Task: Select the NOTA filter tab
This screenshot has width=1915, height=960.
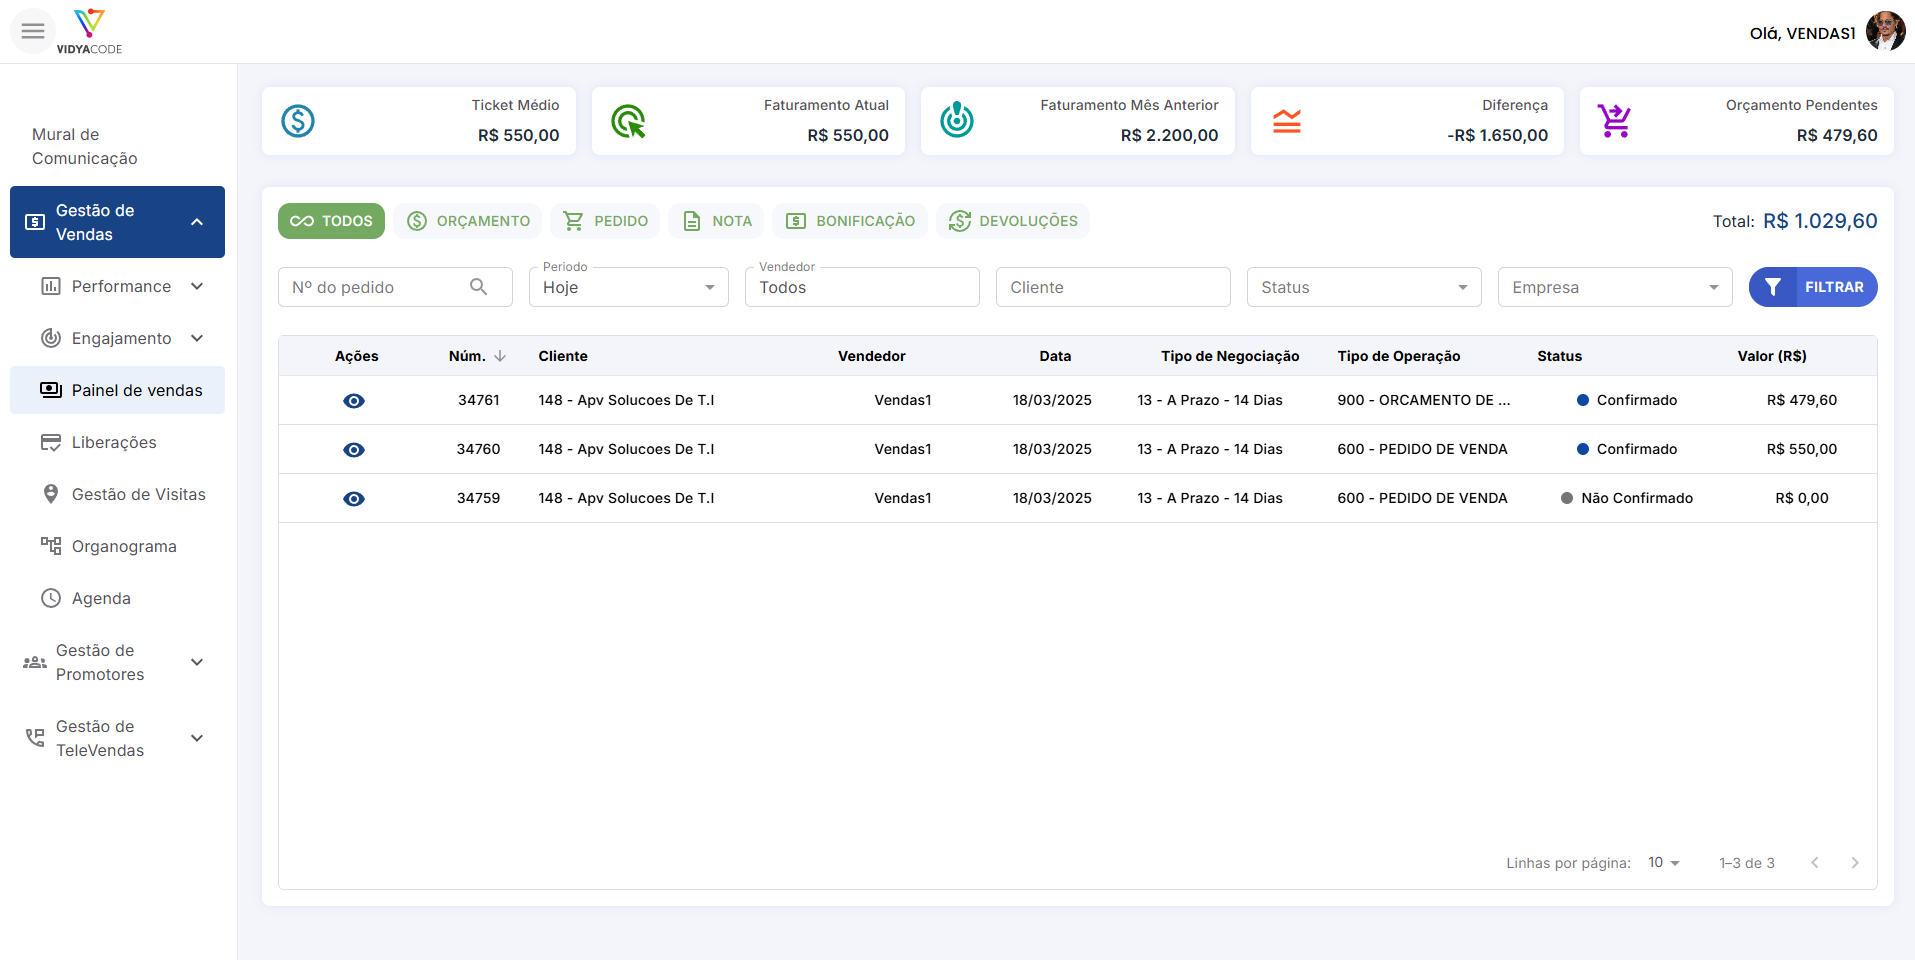Action: click(717, 221)
